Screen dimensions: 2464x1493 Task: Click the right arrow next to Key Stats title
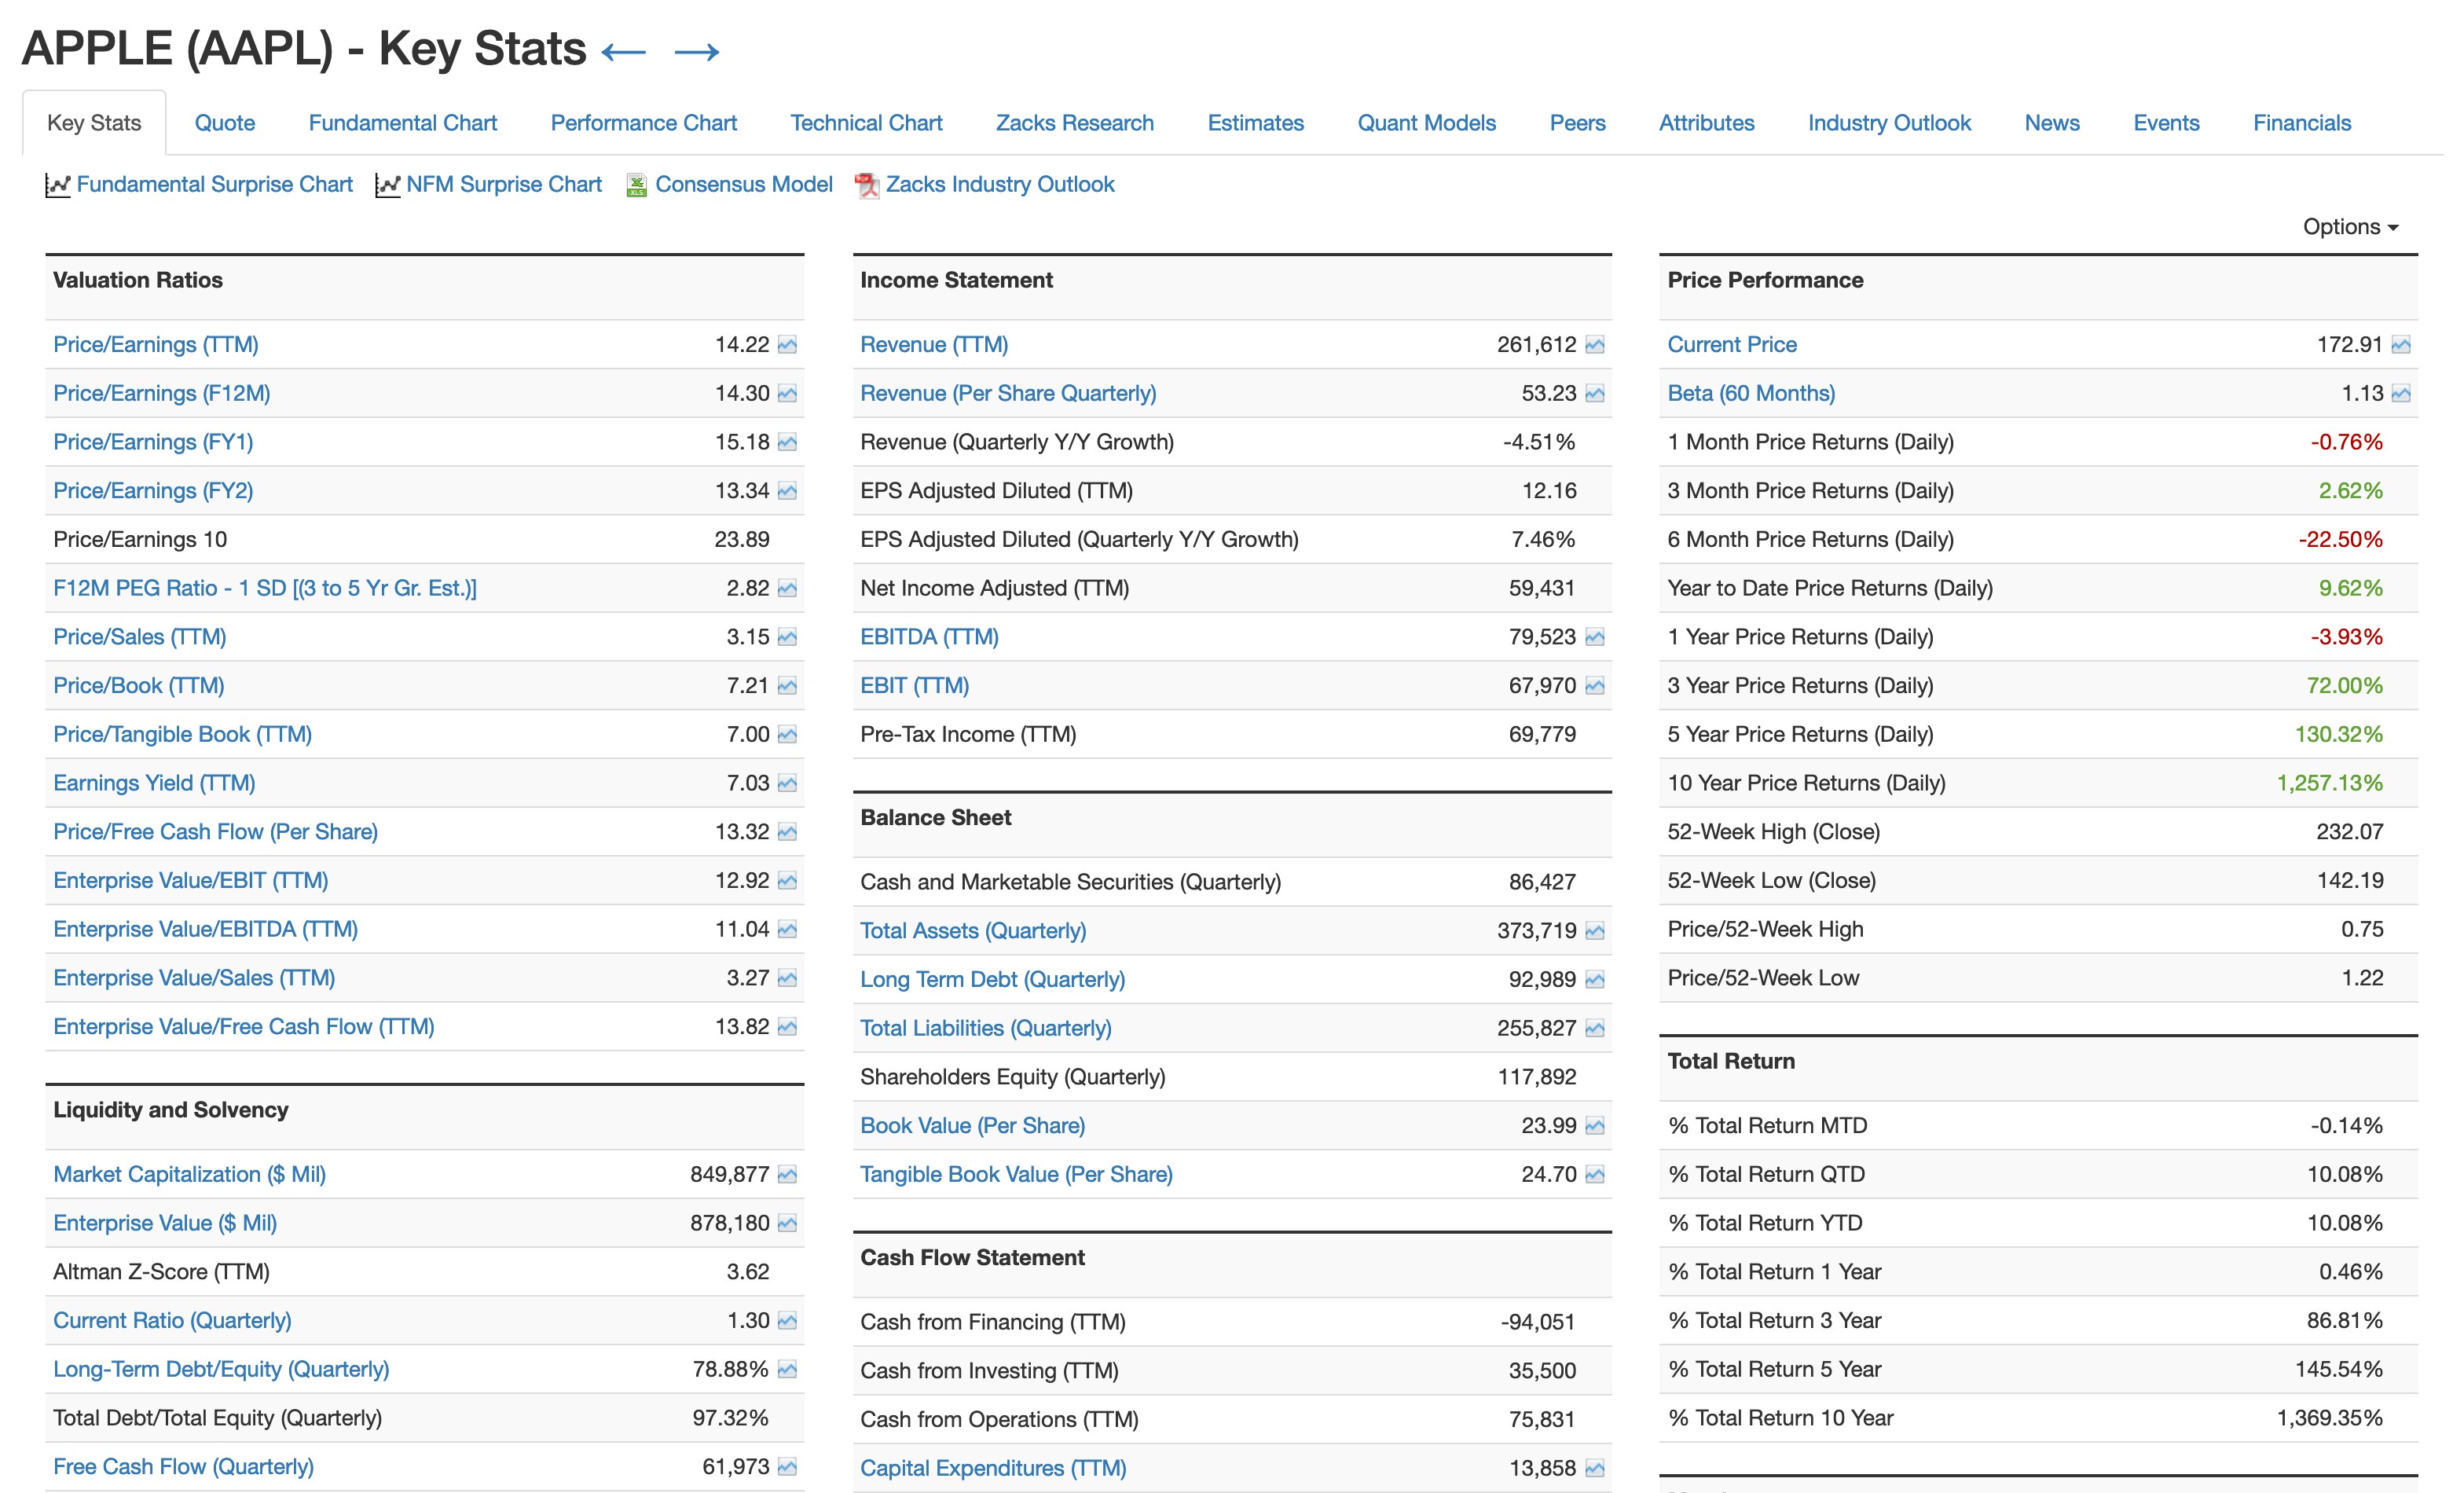click(x=697, y=52)
